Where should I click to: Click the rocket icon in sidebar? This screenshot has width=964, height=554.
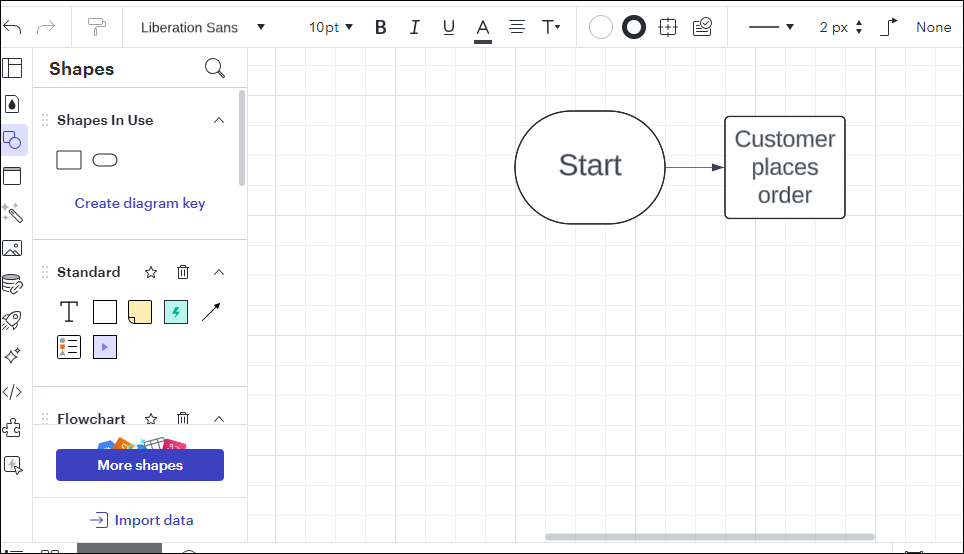tap(12, 320)
